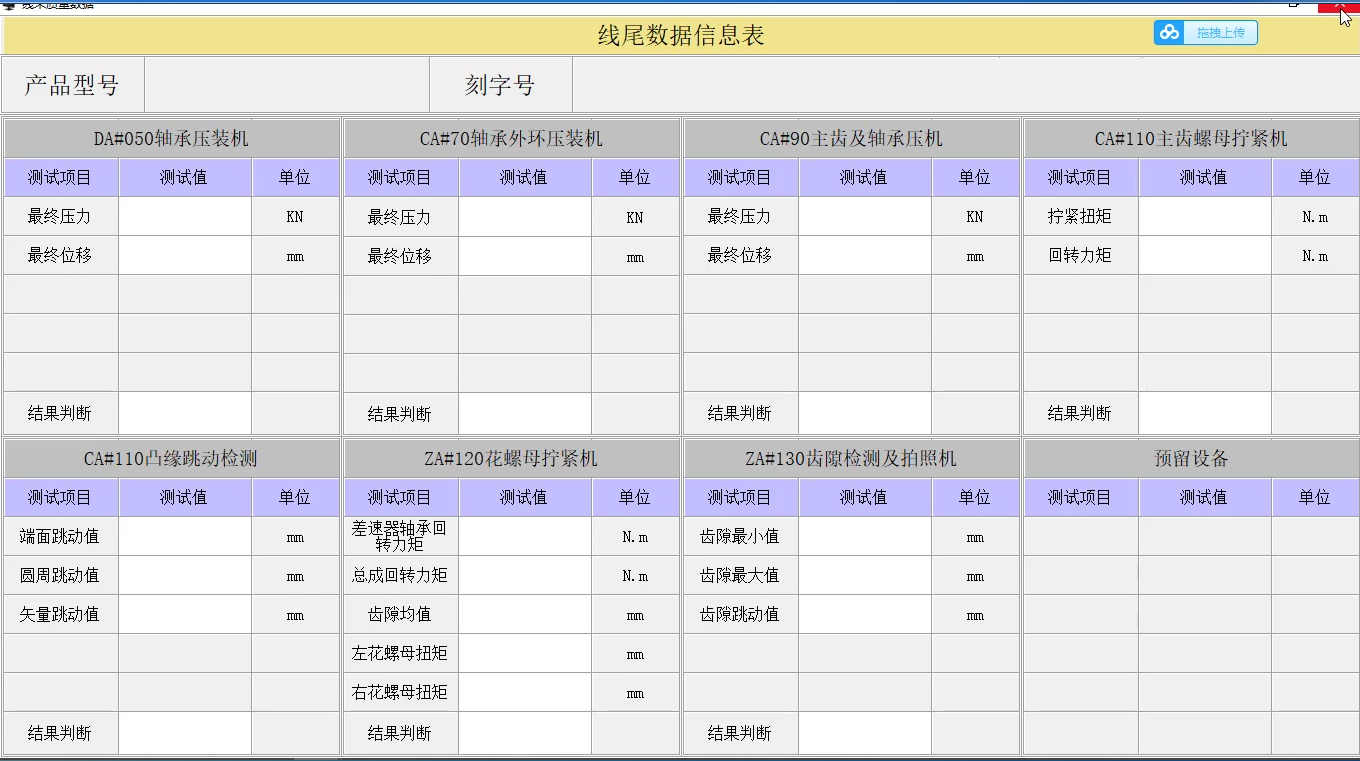Viewport: 1360px width, 761px height.
Task: Focus the 产品型号 input field
Action: click(x=287, y=85)
